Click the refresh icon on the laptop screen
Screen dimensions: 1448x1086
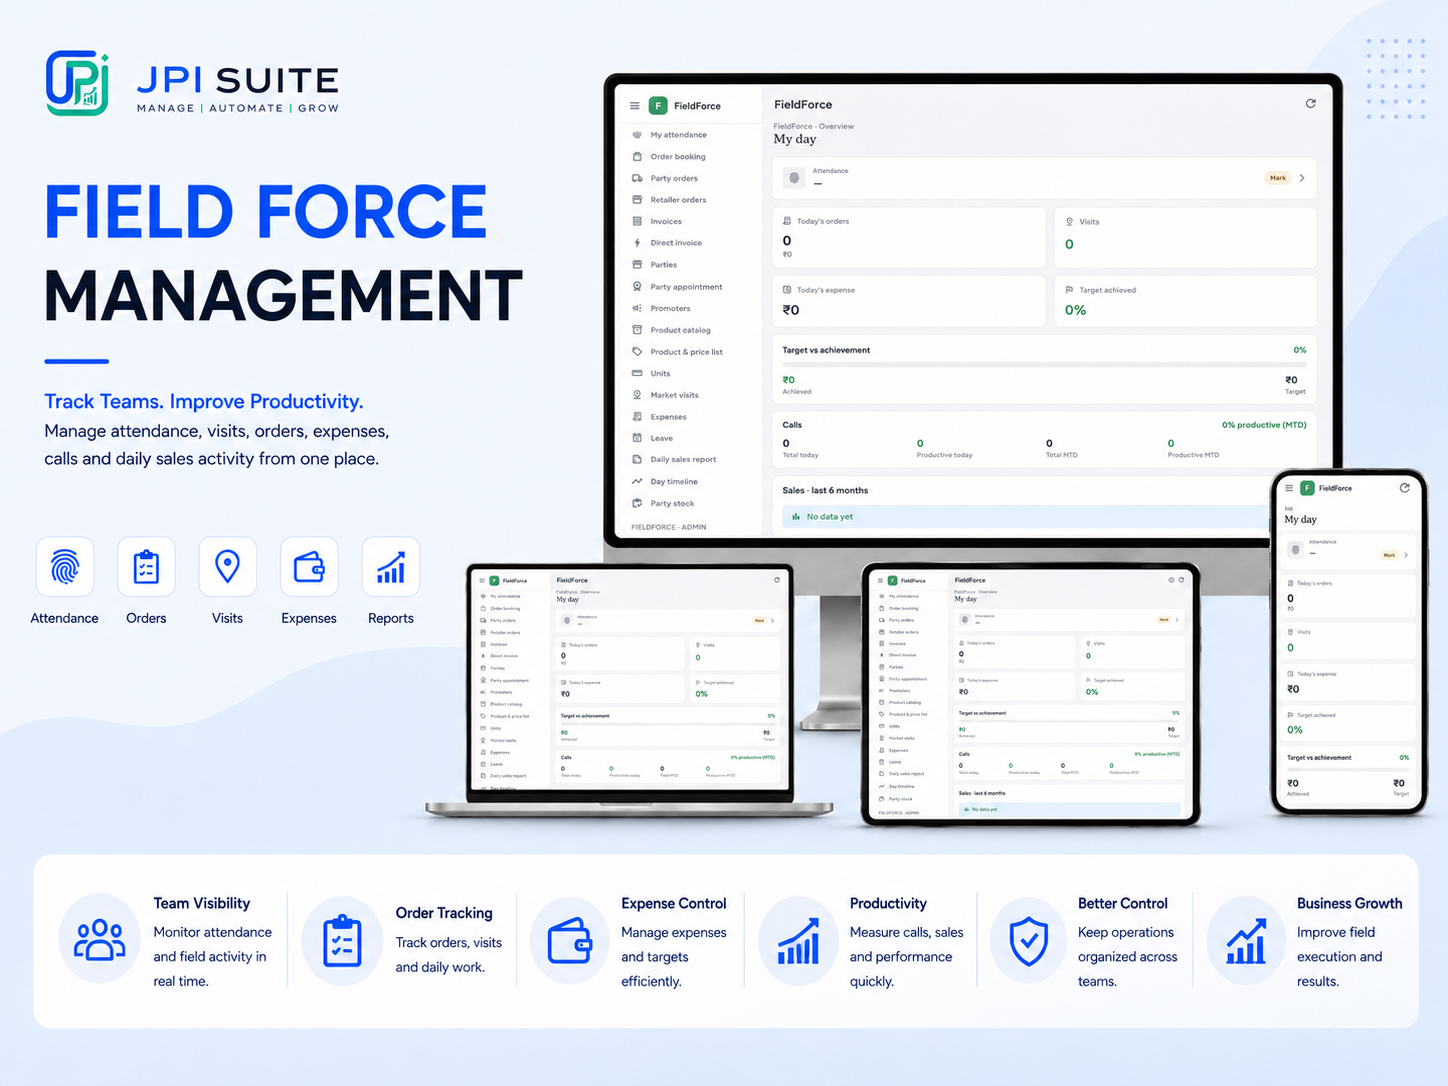tap(777, 580)
